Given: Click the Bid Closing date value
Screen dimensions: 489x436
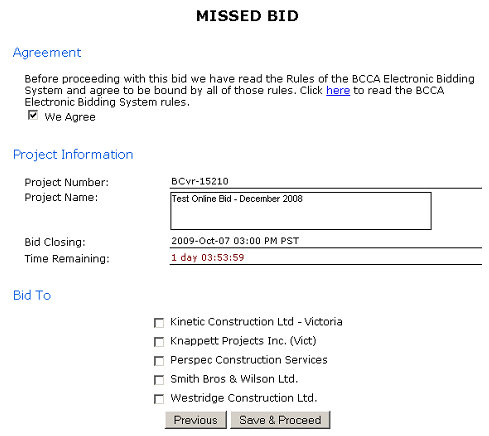Looking at the screenshot, I should click(235, 241).
